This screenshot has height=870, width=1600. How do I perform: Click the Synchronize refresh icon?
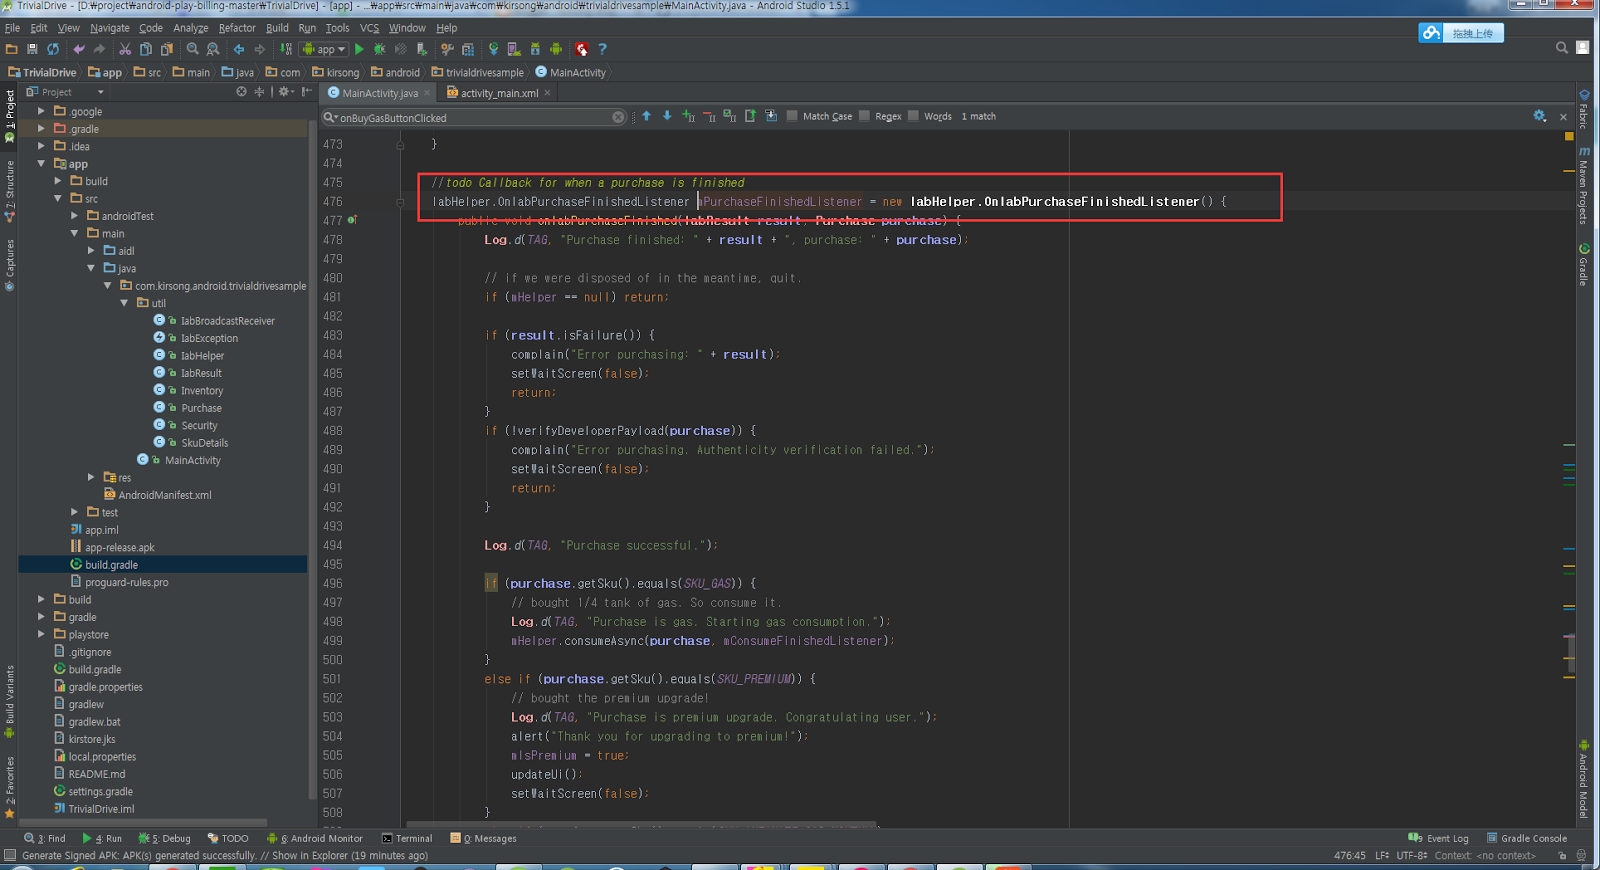pyautogui.click(x=53, y=49)
